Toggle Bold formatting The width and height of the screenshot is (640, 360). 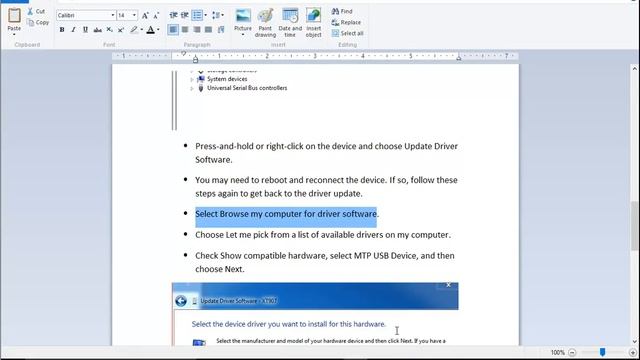pyautogui.click(x=62, y=30)
